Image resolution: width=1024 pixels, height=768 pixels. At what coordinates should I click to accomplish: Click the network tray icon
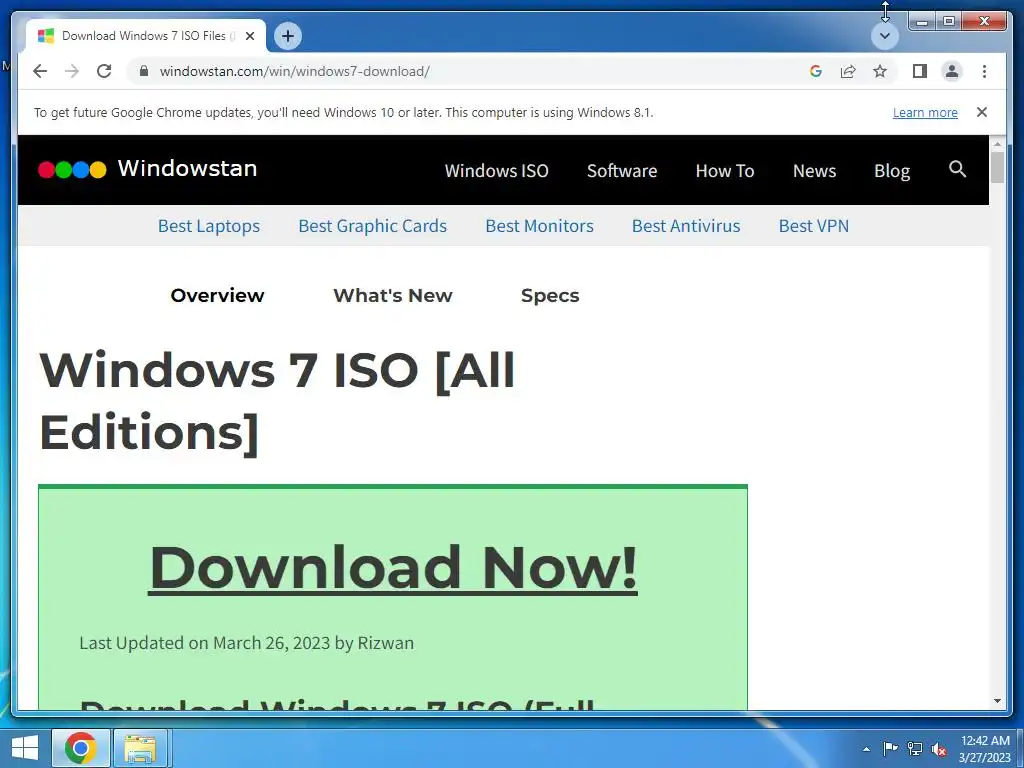(915, 749)
